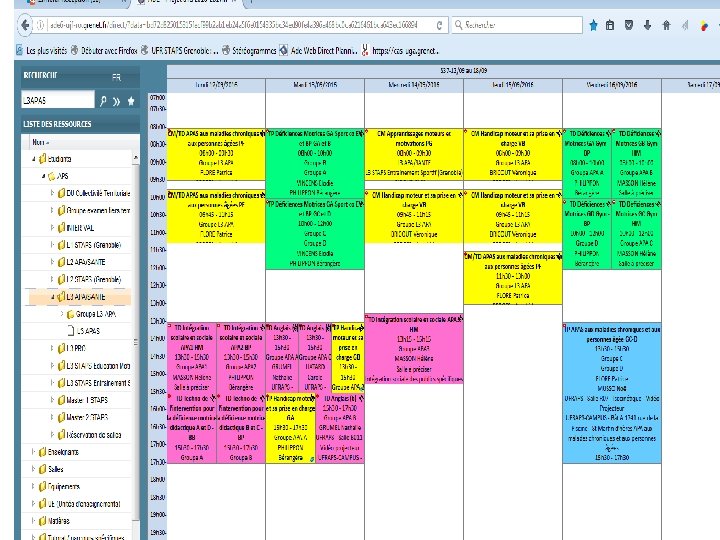Expand the Equipements tree node

(x=34, y=486)
